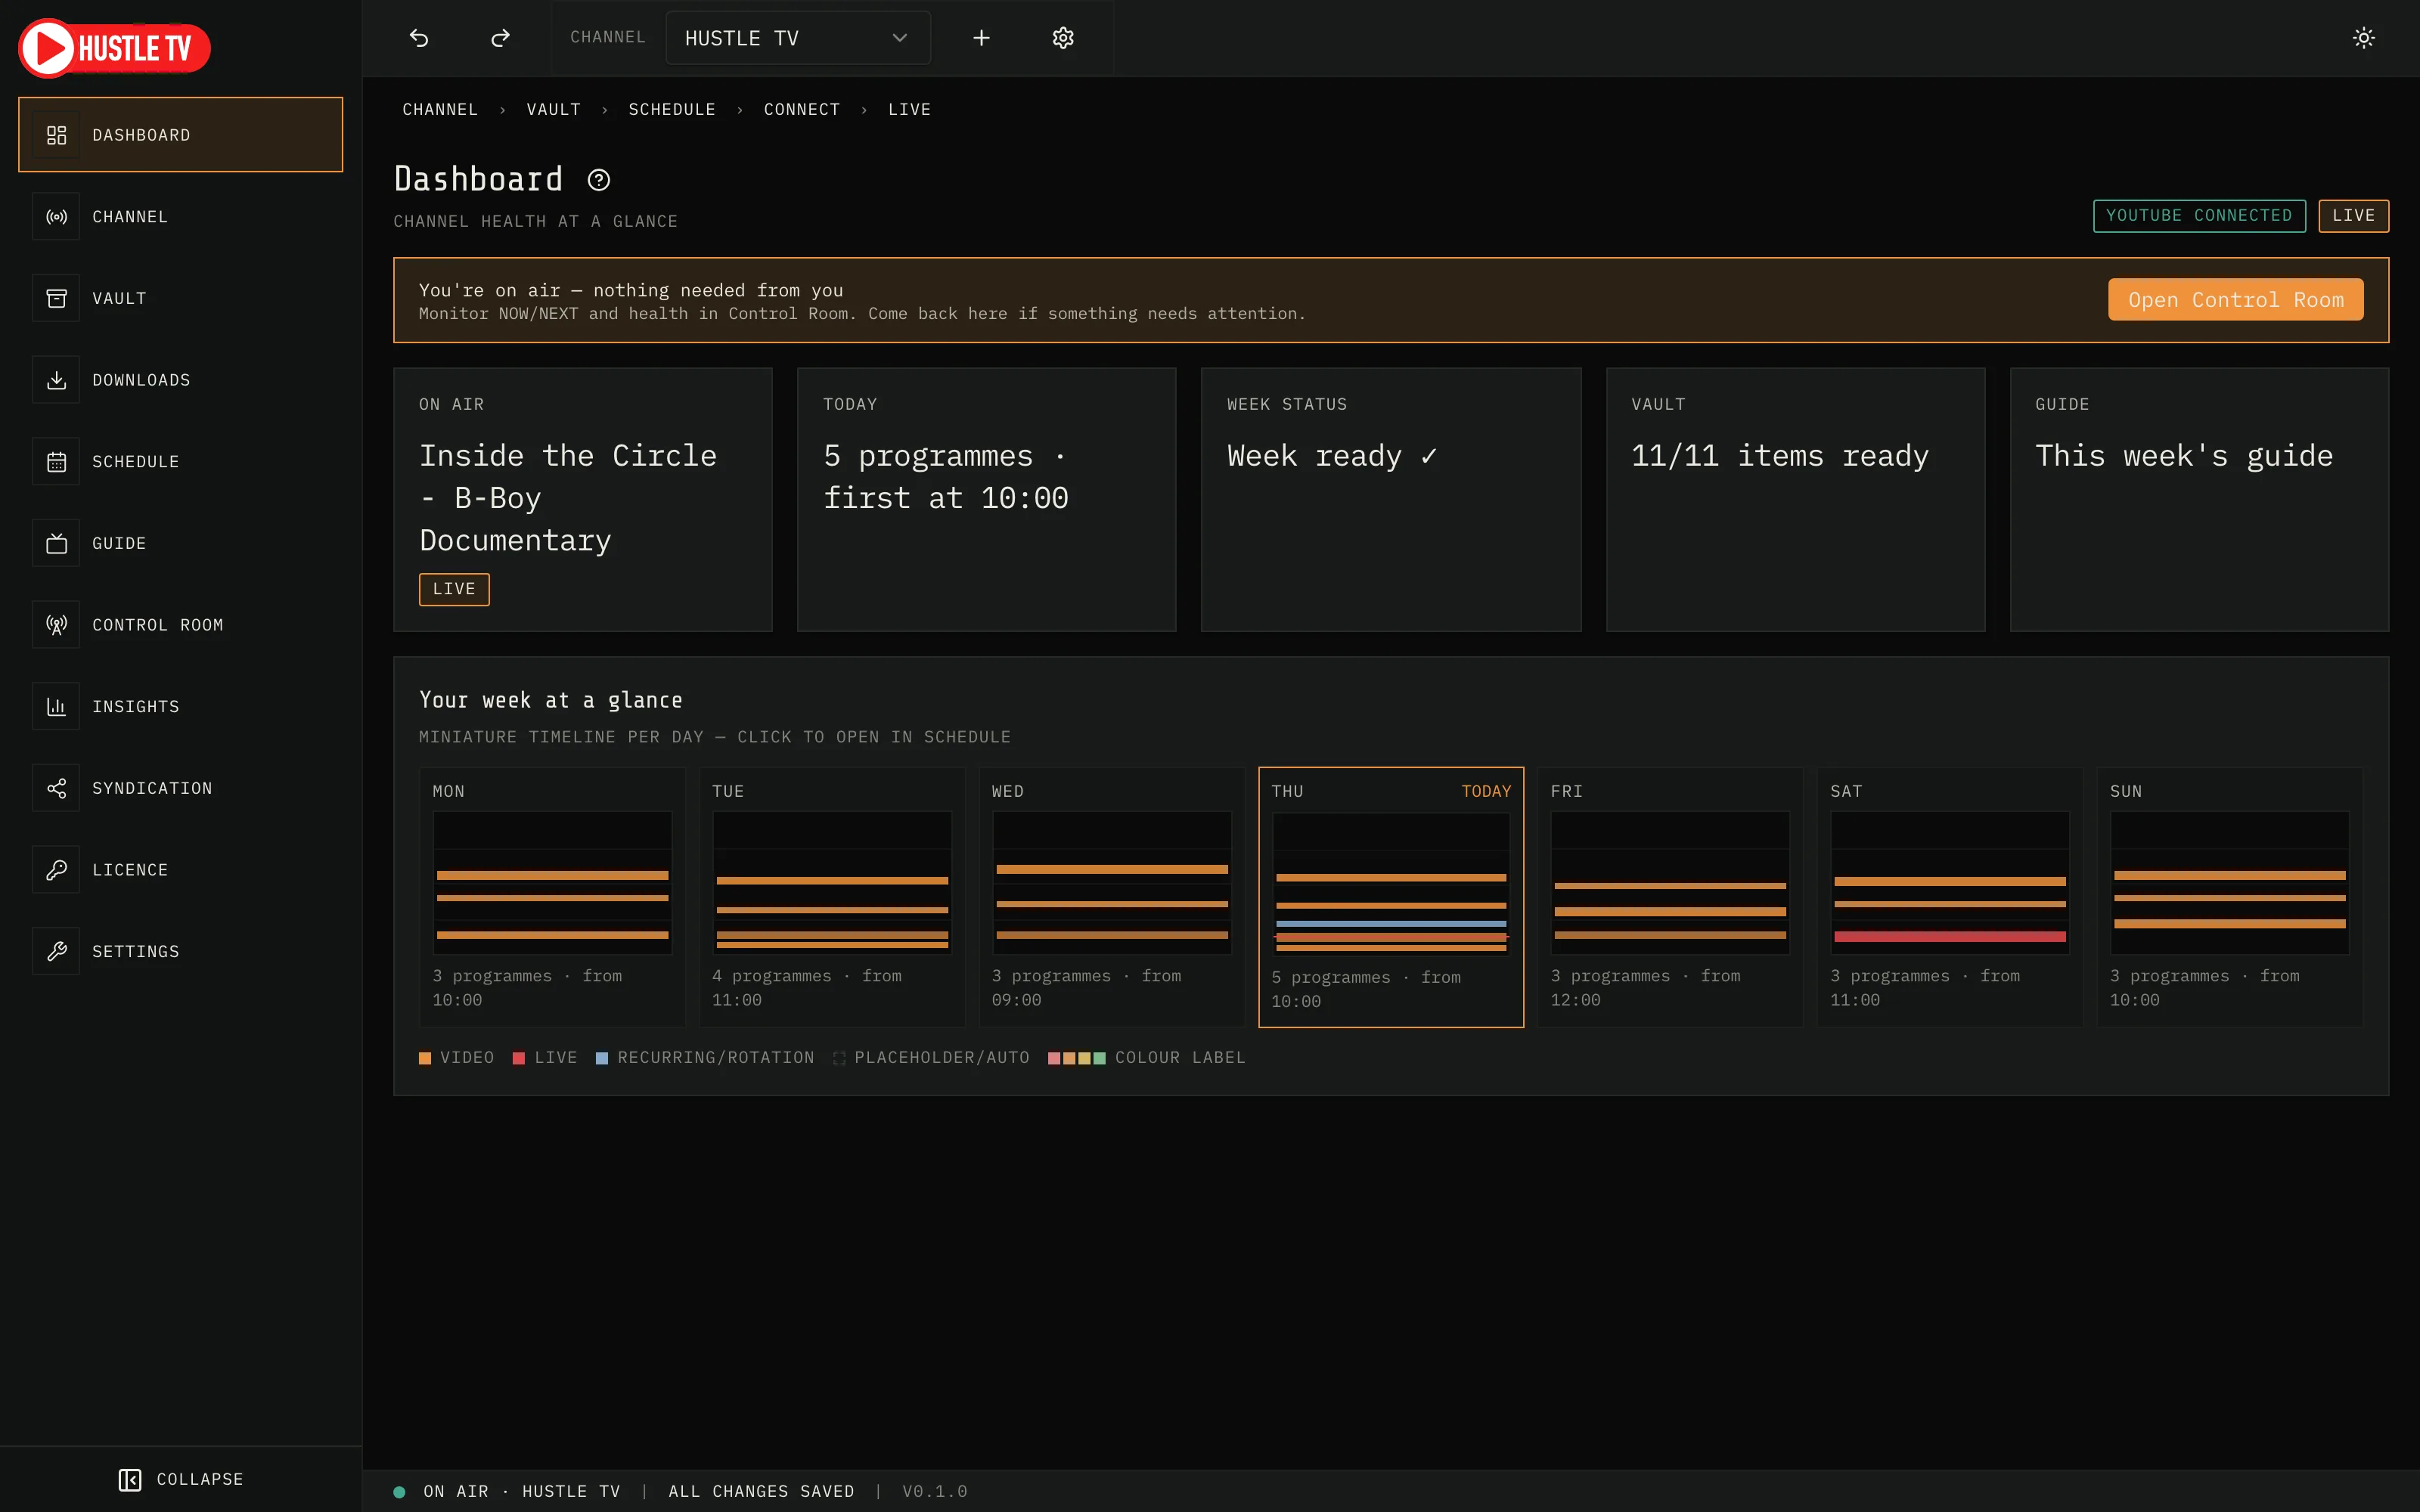Click the blue RECURRING/ROTATION legend swatch
Image resolution: width=2420 pixels, height=1512 pixels.
(602, 1058)
